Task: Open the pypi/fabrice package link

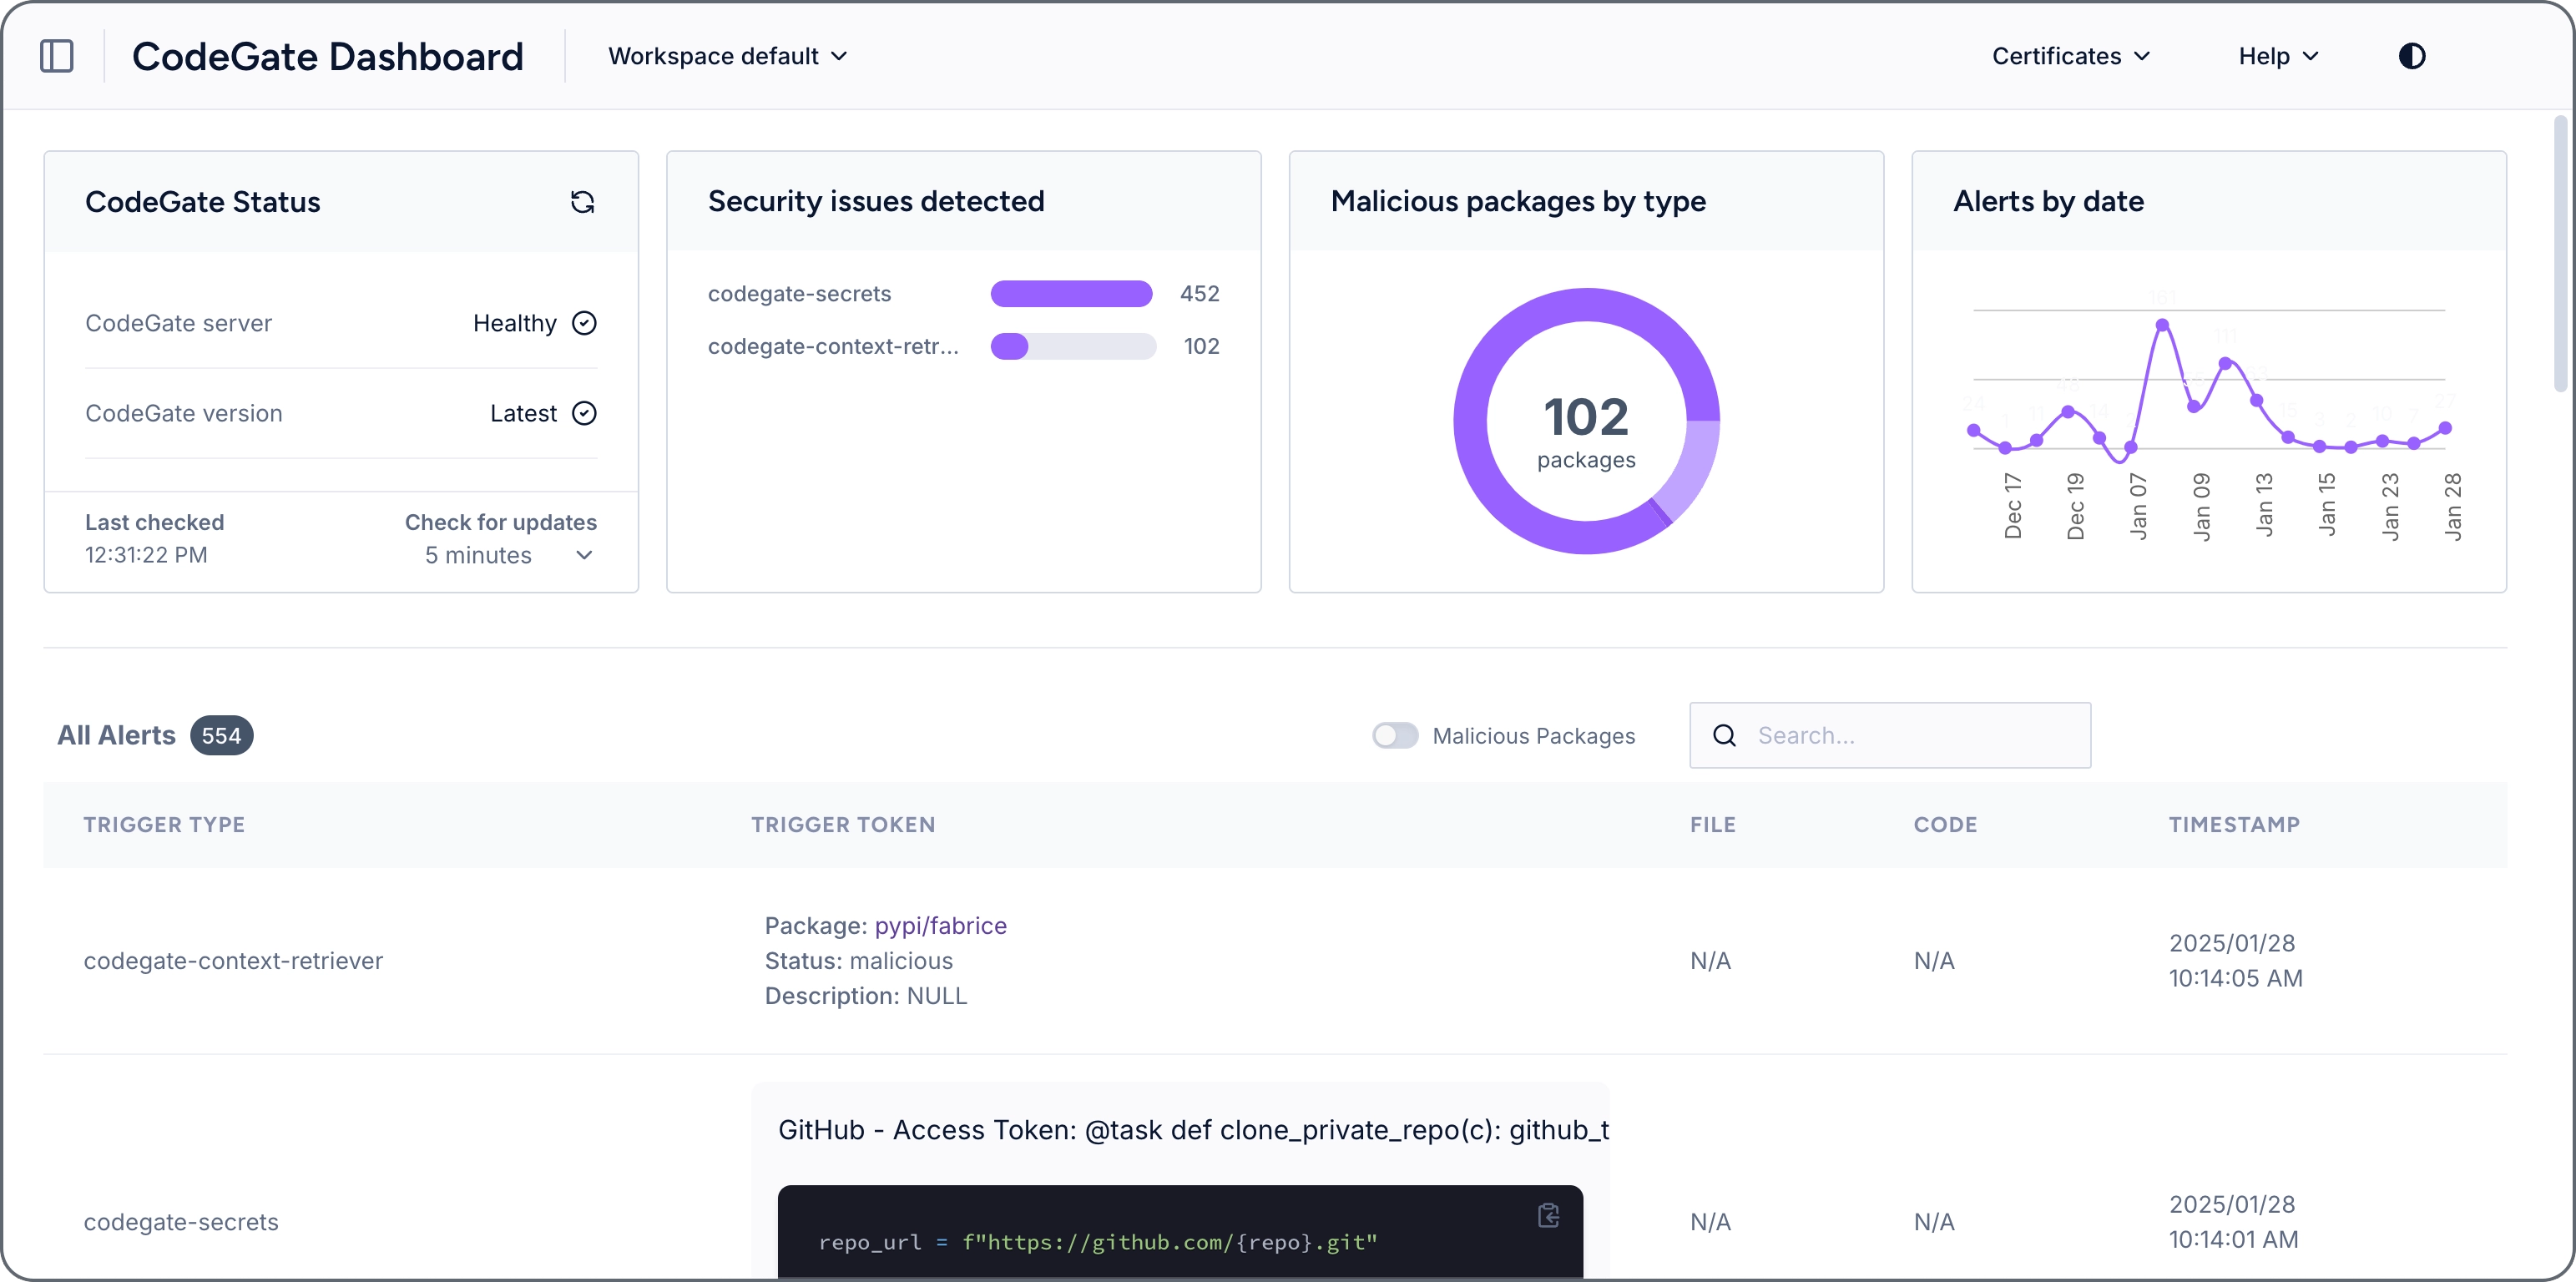Action: (940, 925)
